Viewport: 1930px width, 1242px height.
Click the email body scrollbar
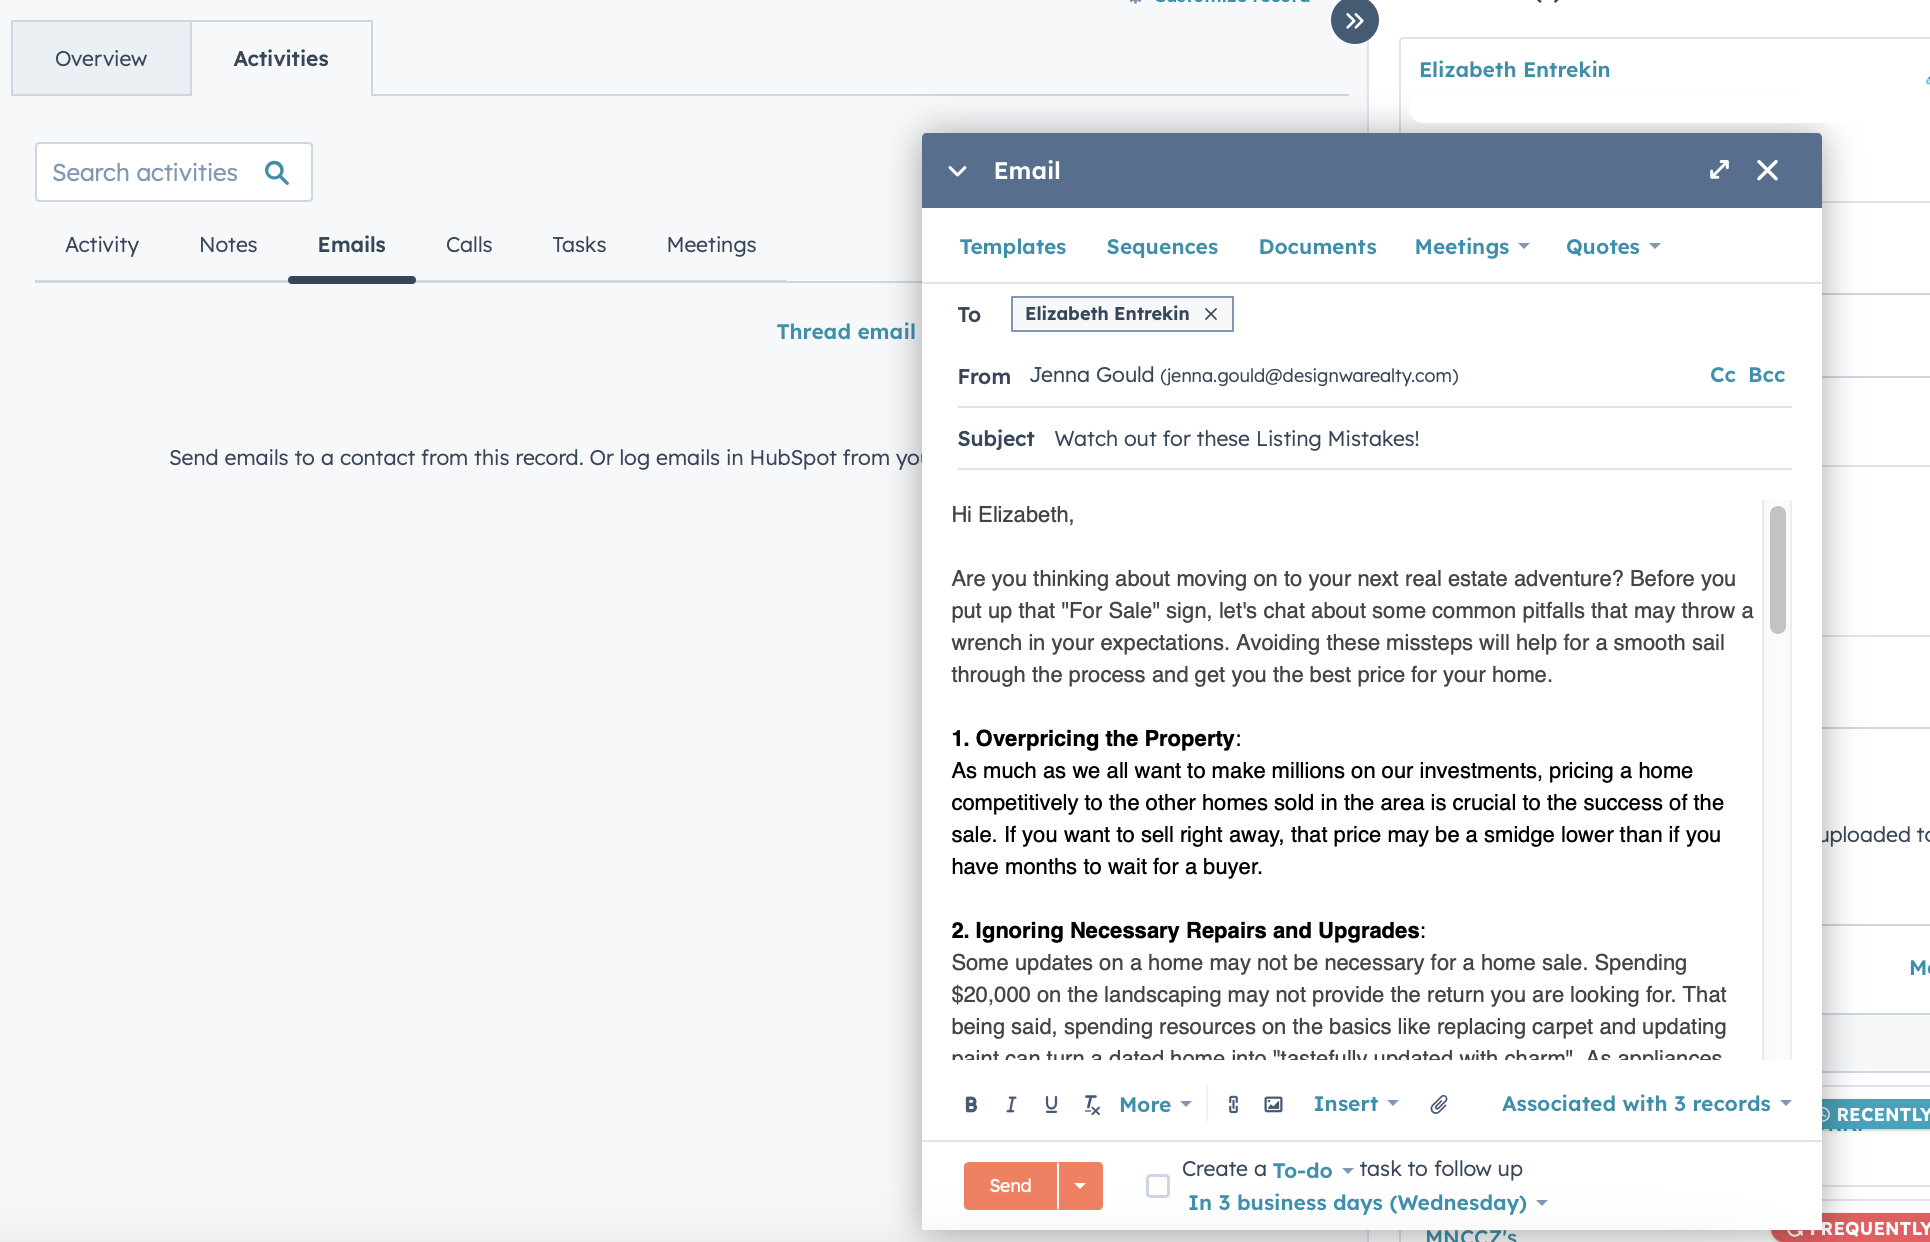[x=1777, y=570]
